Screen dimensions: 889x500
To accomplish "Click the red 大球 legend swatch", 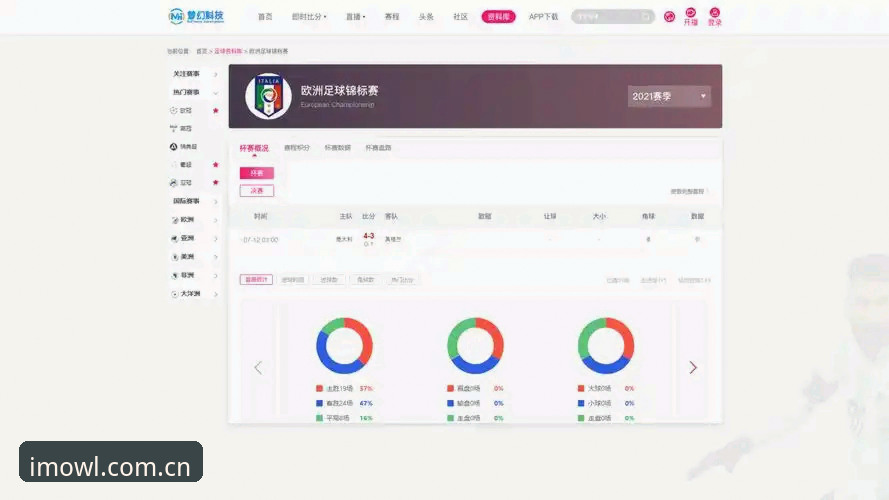I will [x=581, y=388].
